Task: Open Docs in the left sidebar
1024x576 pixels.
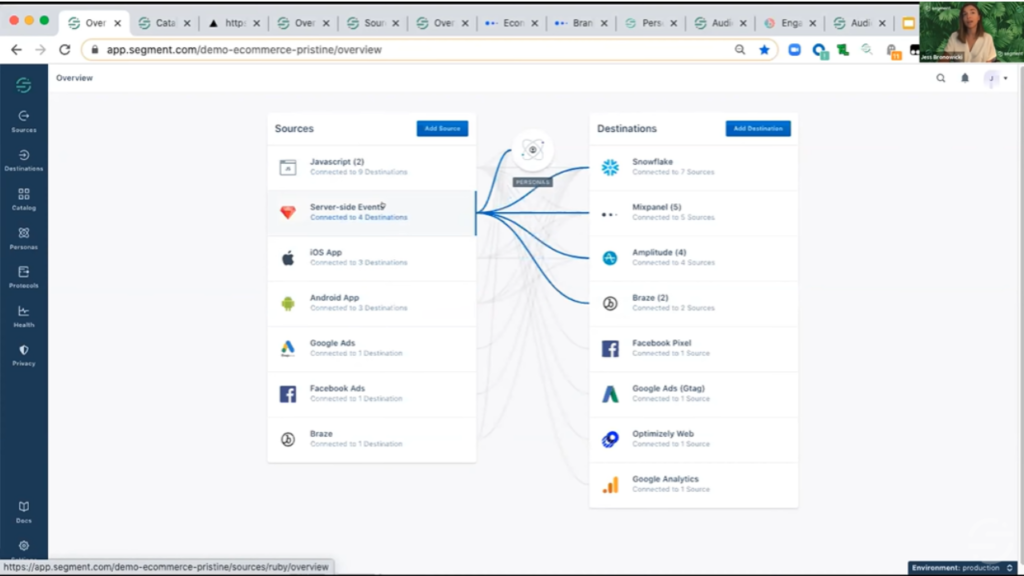Action: point(24,512)
